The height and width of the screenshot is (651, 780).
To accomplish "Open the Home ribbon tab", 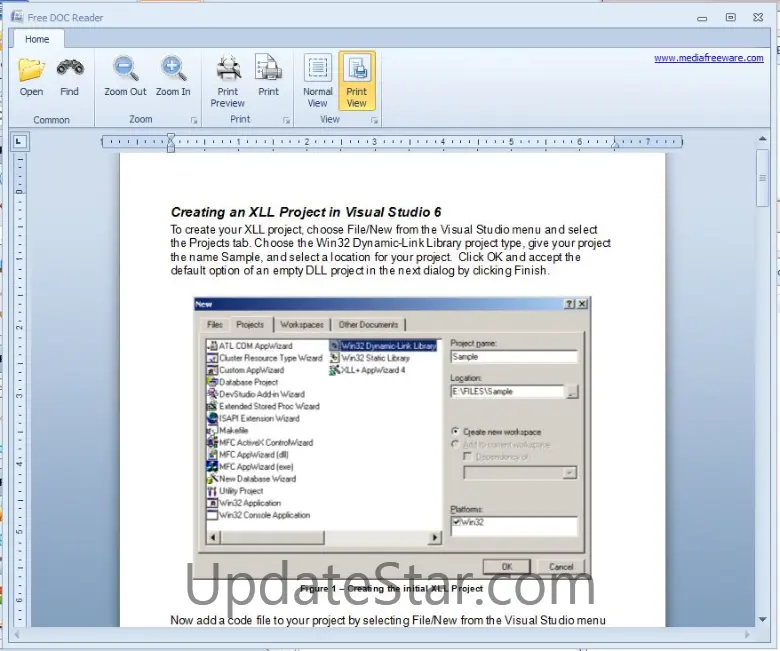I will (x=37, y=39).
